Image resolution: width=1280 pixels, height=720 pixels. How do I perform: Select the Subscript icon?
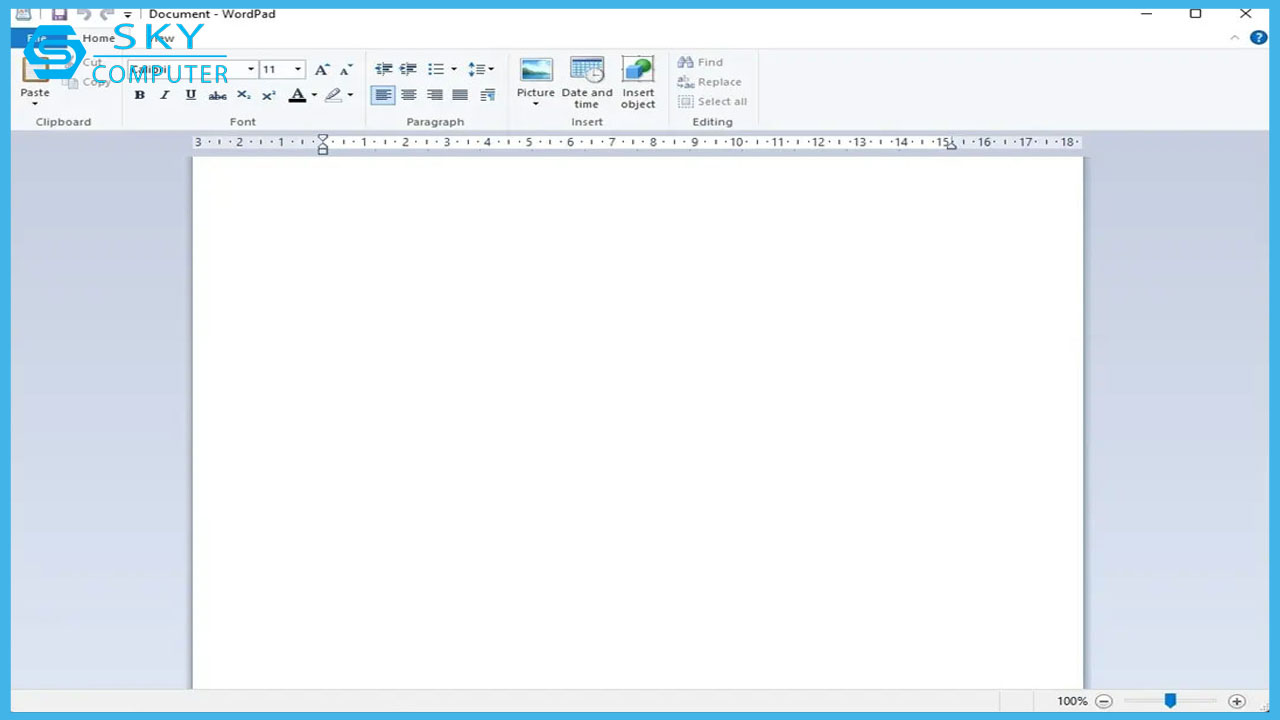[x=242, y=95]
